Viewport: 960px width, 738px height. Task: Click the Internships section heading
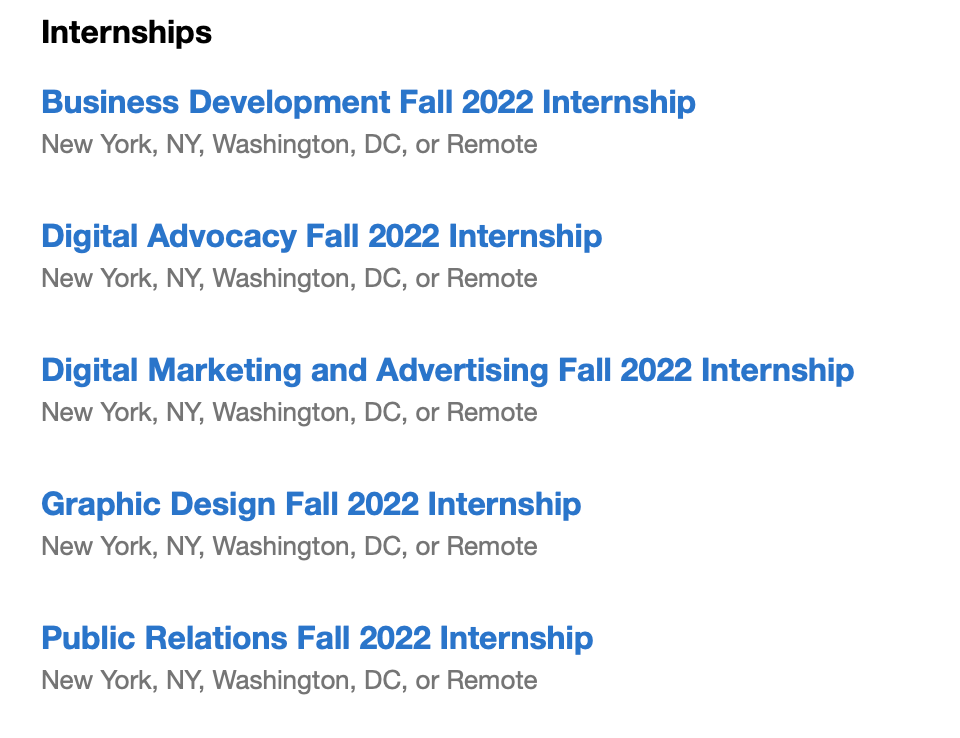[x=126, y=32]
